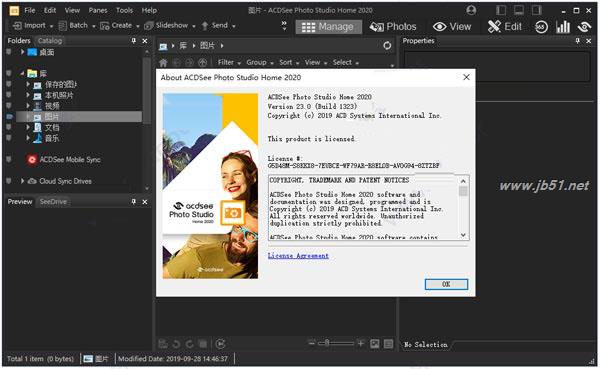Open the Dashboard bar chart icon

pyautogui.click(x=562, y=27)
